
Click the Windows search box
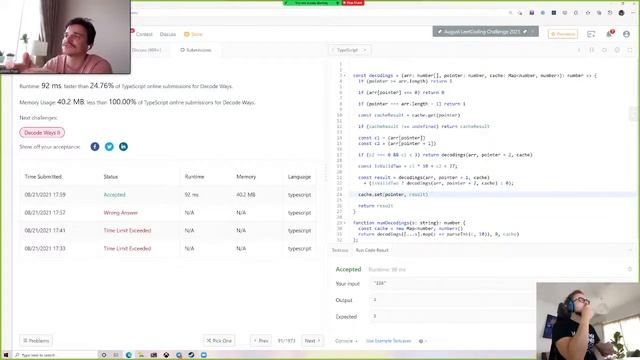(55, 355)
